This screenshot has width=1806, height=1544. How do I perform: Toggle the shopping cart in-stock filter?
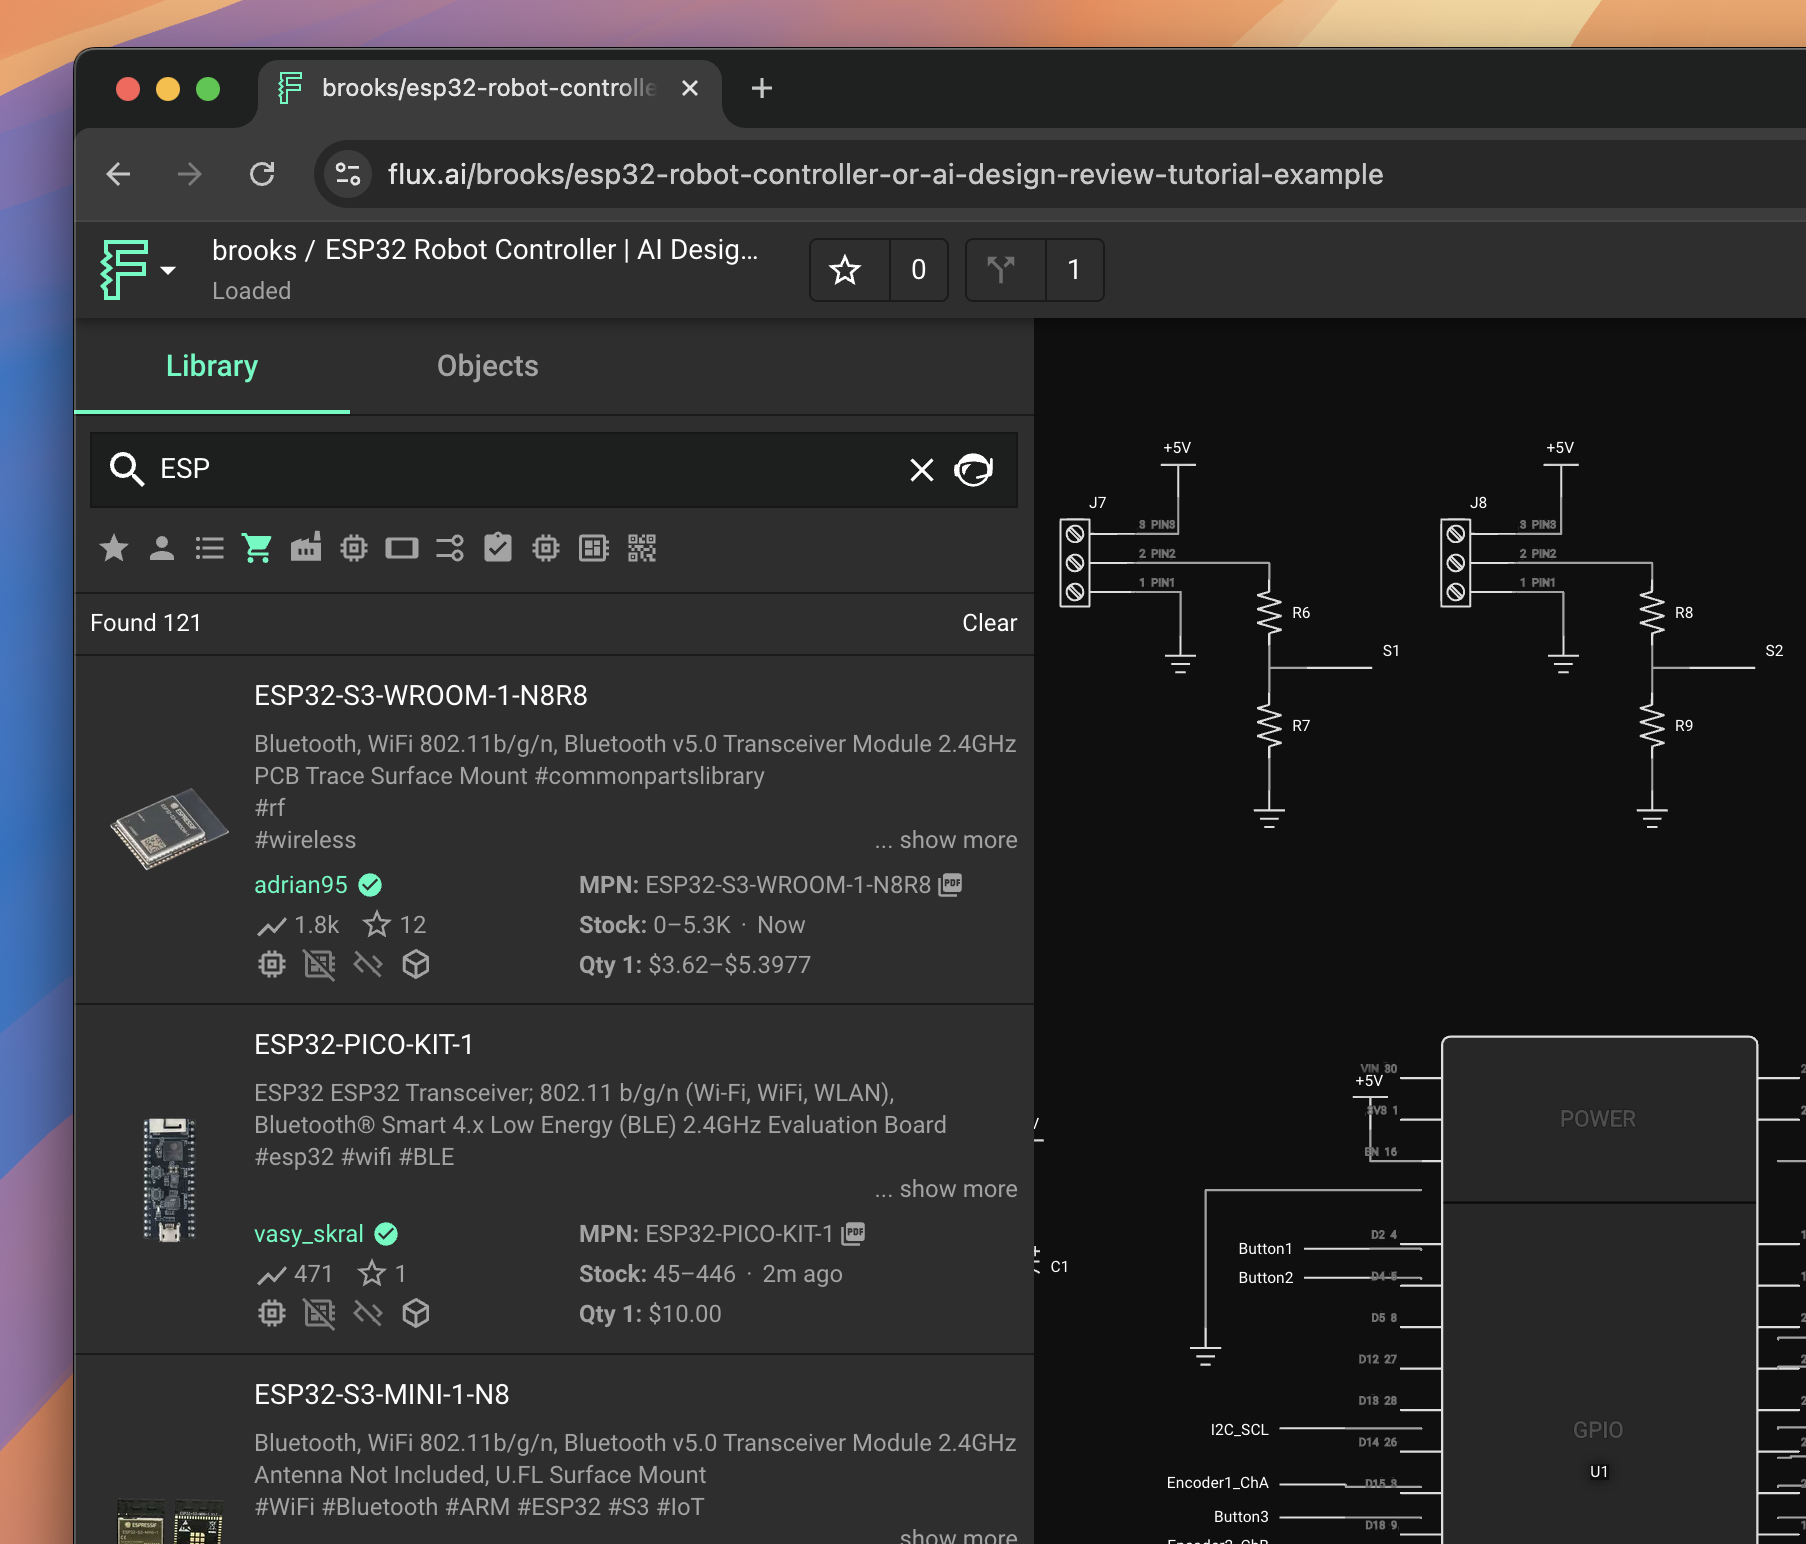click(257, 548)
